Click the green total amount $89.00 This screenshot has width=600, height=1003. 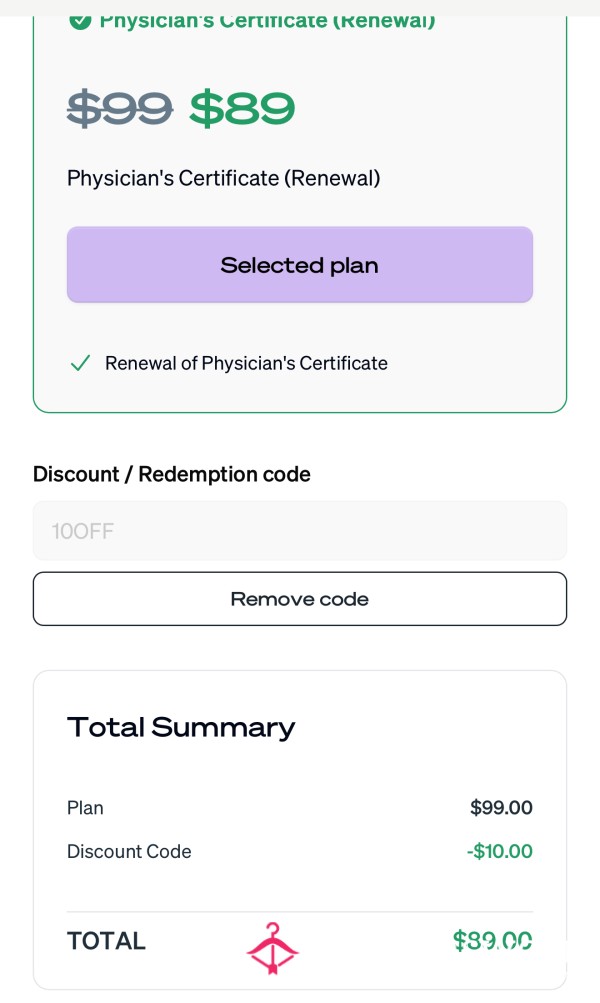[493, 941]
